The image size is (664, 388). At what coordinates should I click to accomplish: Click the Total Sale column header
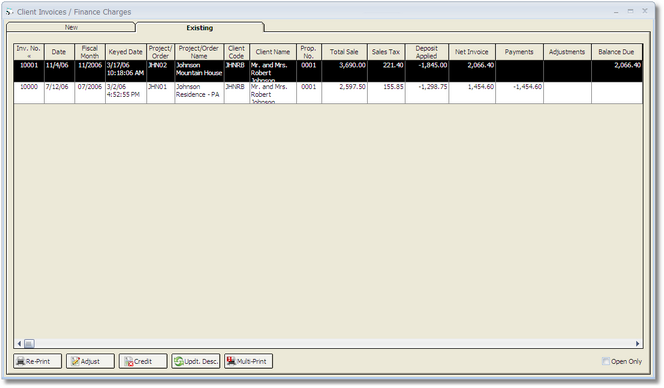(344, 52)
